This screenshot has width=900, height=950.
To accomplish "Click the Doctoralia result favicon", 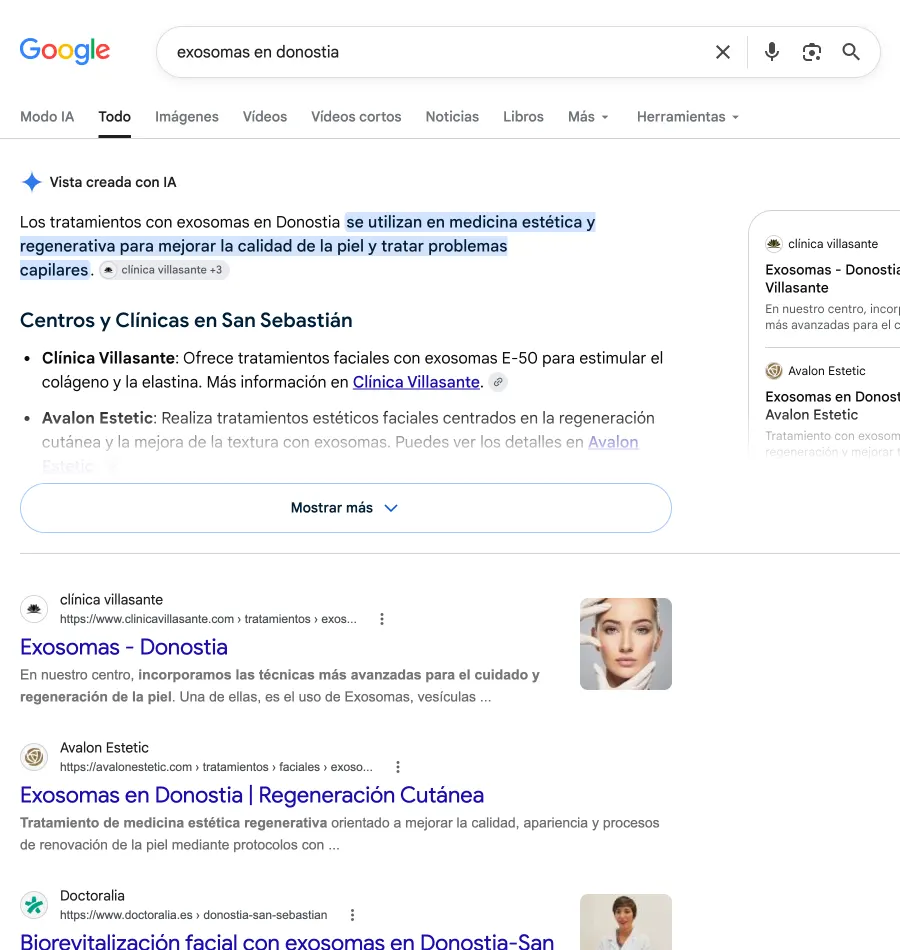I will click(x=34, y=905).
